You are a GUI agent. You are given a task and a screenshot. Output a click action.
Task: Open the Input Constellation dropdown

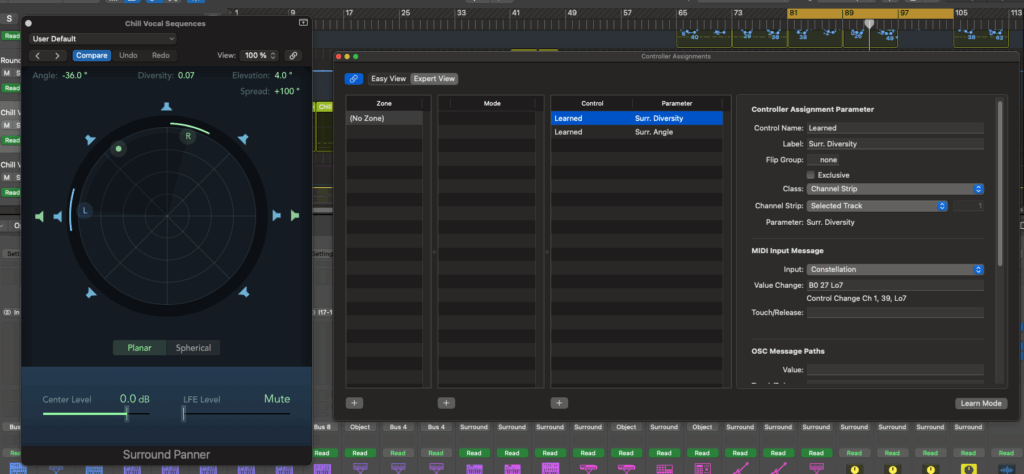coord(896,269)
